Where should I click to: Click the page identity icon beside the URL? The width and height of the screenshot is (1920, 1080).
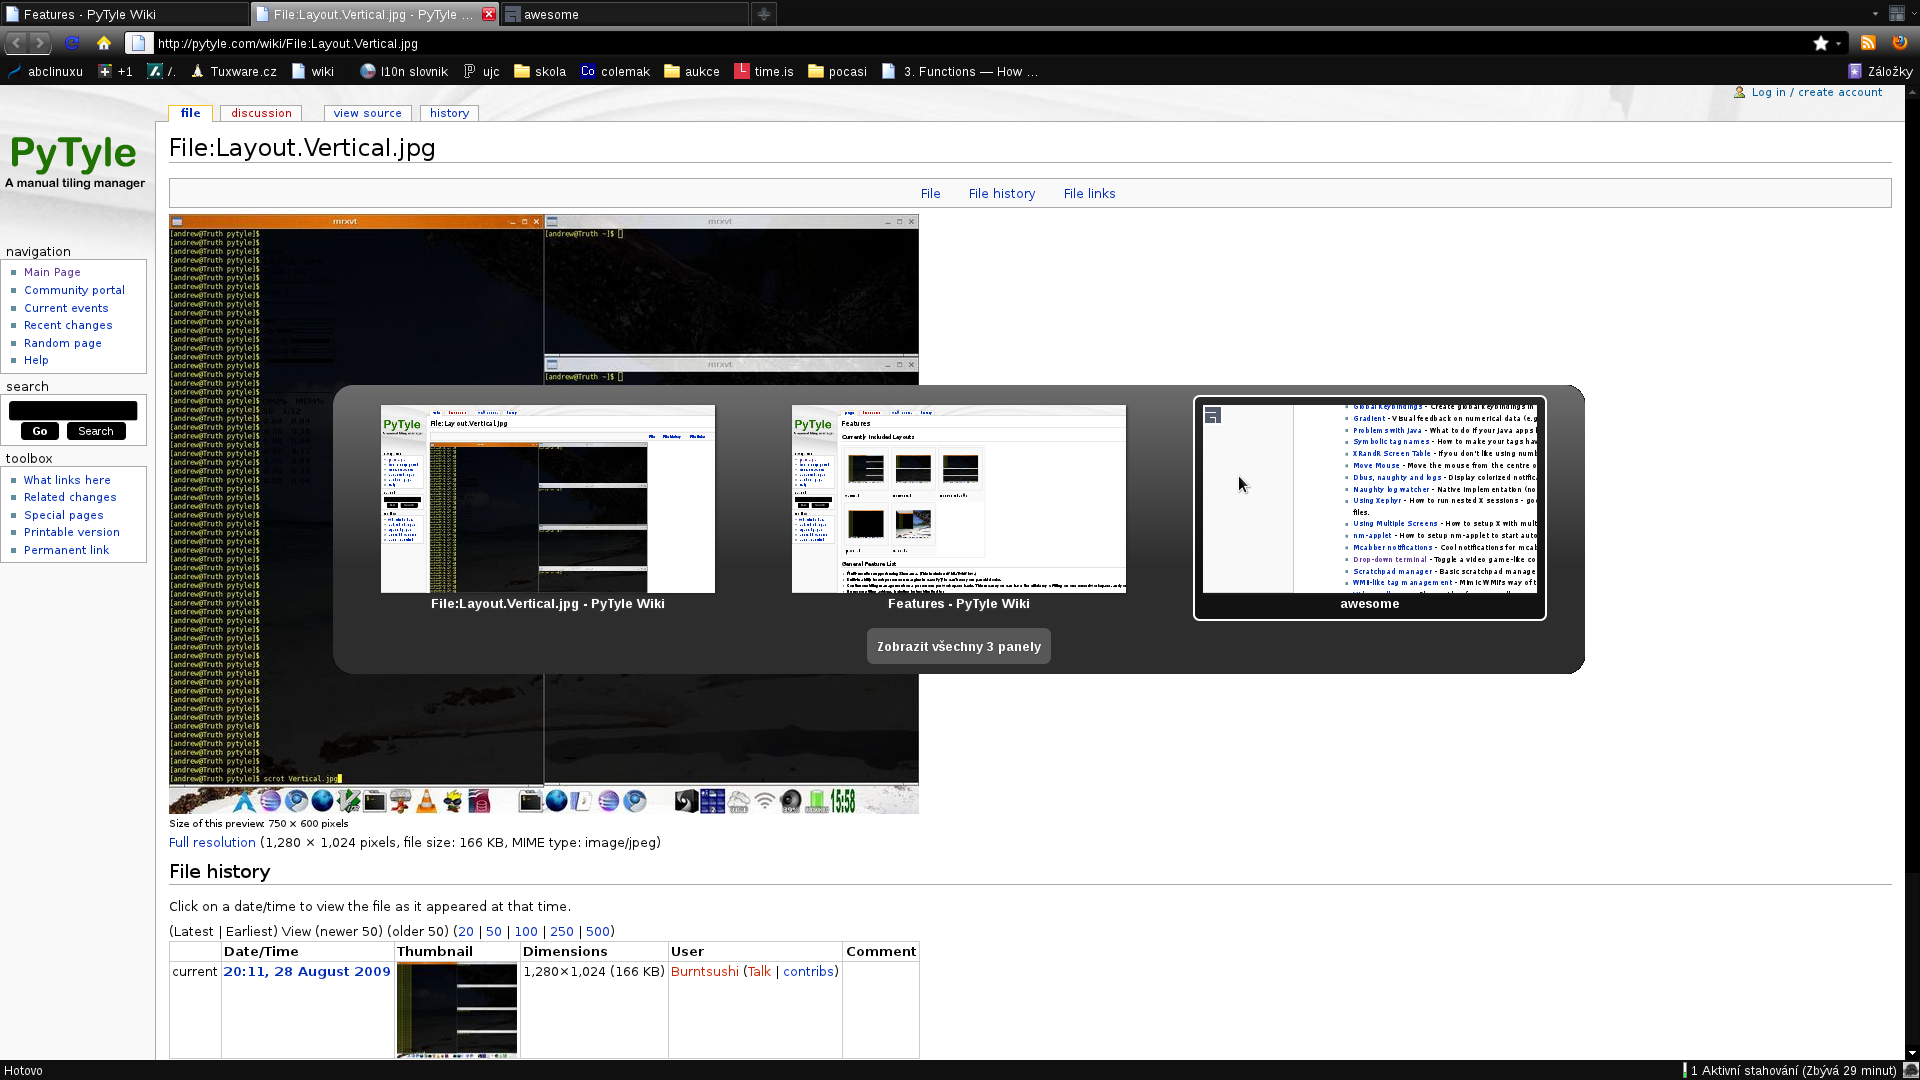click(x=139, y=43)
